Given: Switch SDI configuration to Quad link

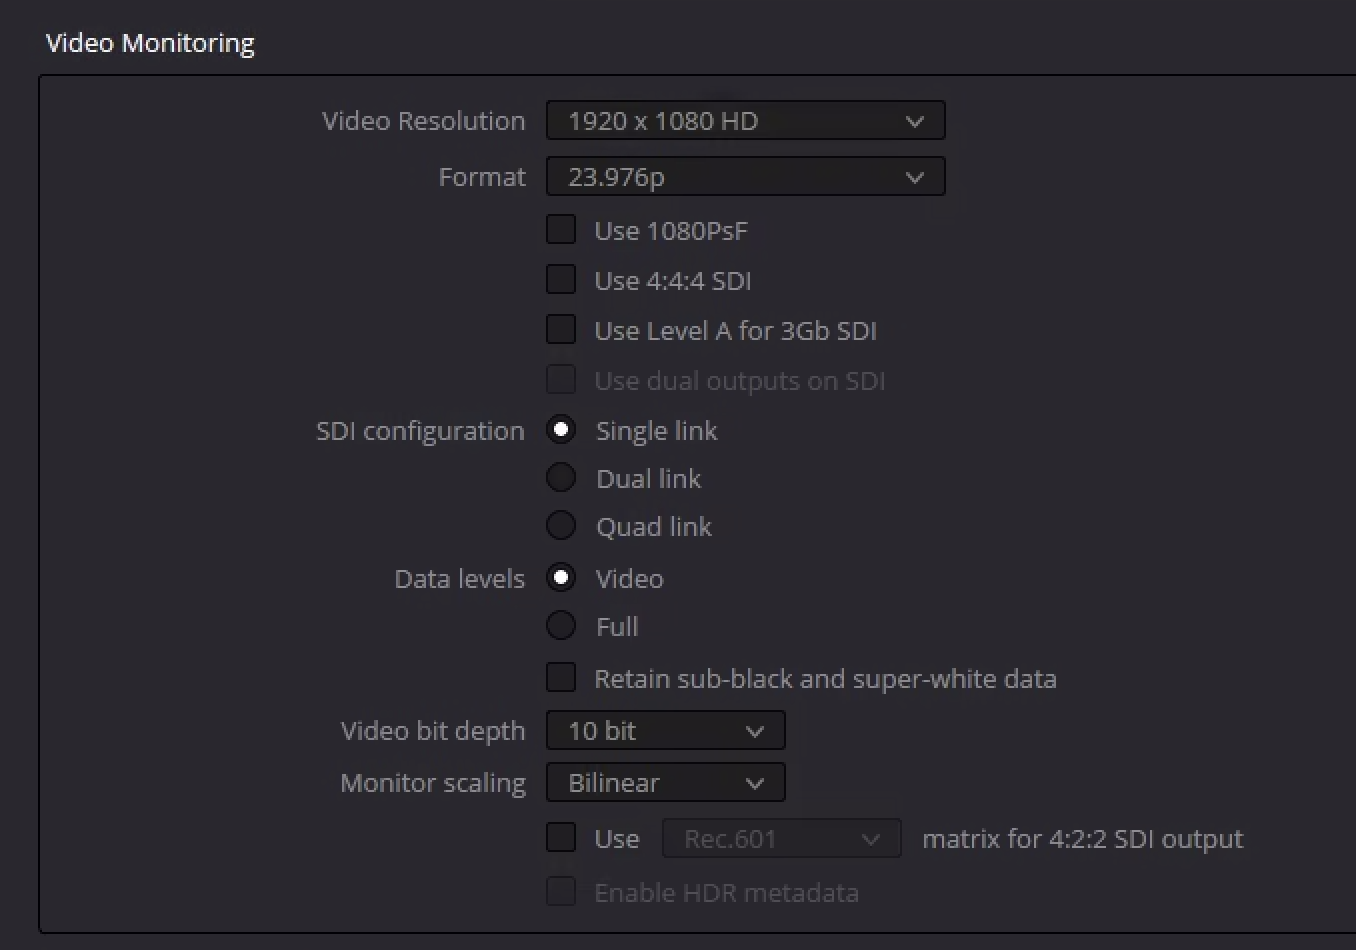Looking at the screenshot, I should click(561, 526).
